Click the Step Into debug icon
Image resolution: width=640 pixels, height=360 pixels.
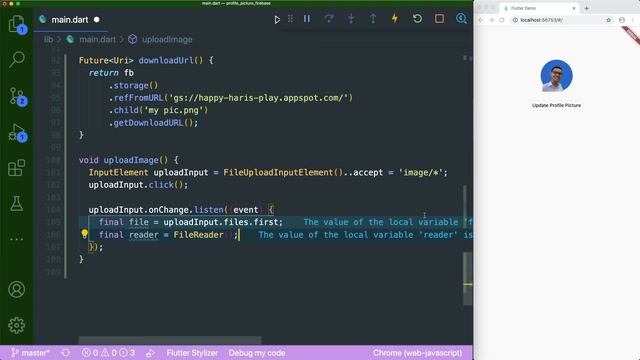[x=351, y=19]
